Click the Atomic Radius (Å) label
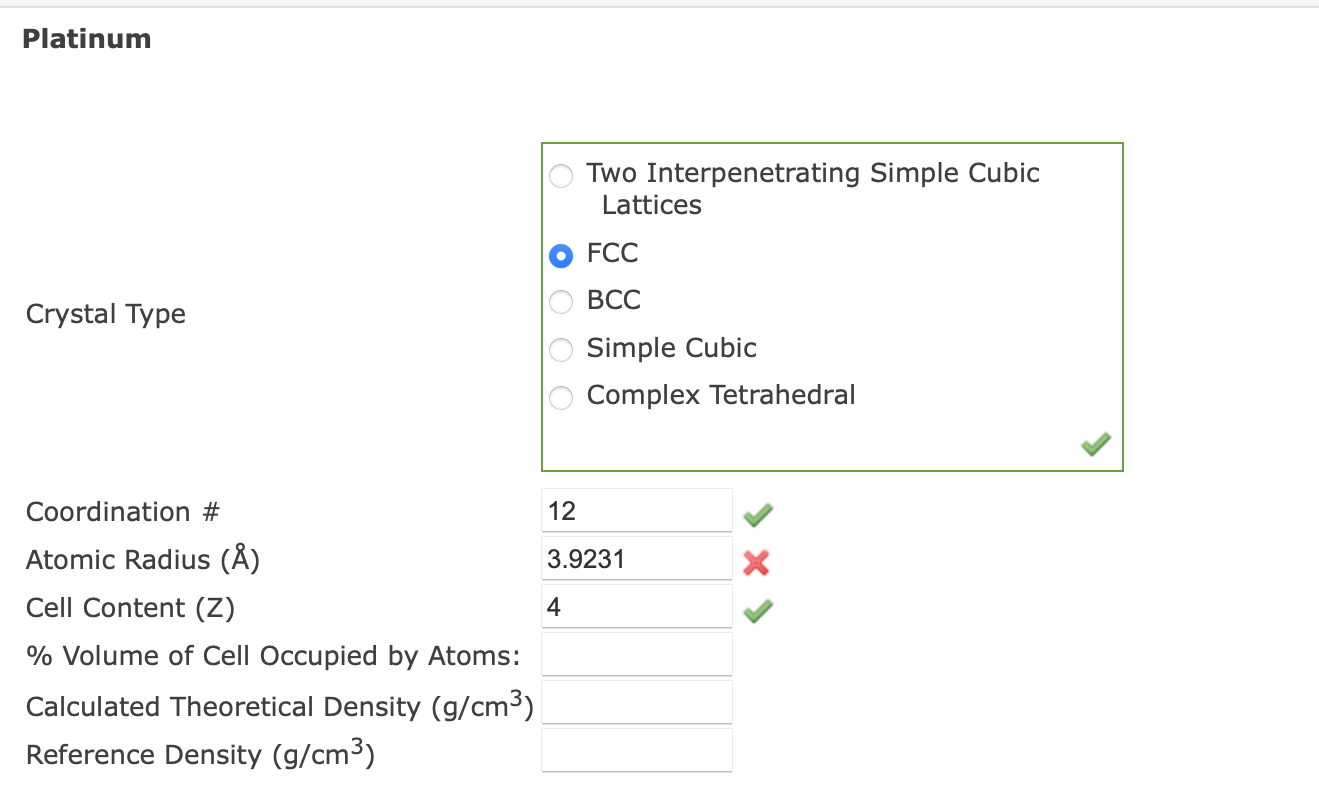 click(x=142, y=560)
